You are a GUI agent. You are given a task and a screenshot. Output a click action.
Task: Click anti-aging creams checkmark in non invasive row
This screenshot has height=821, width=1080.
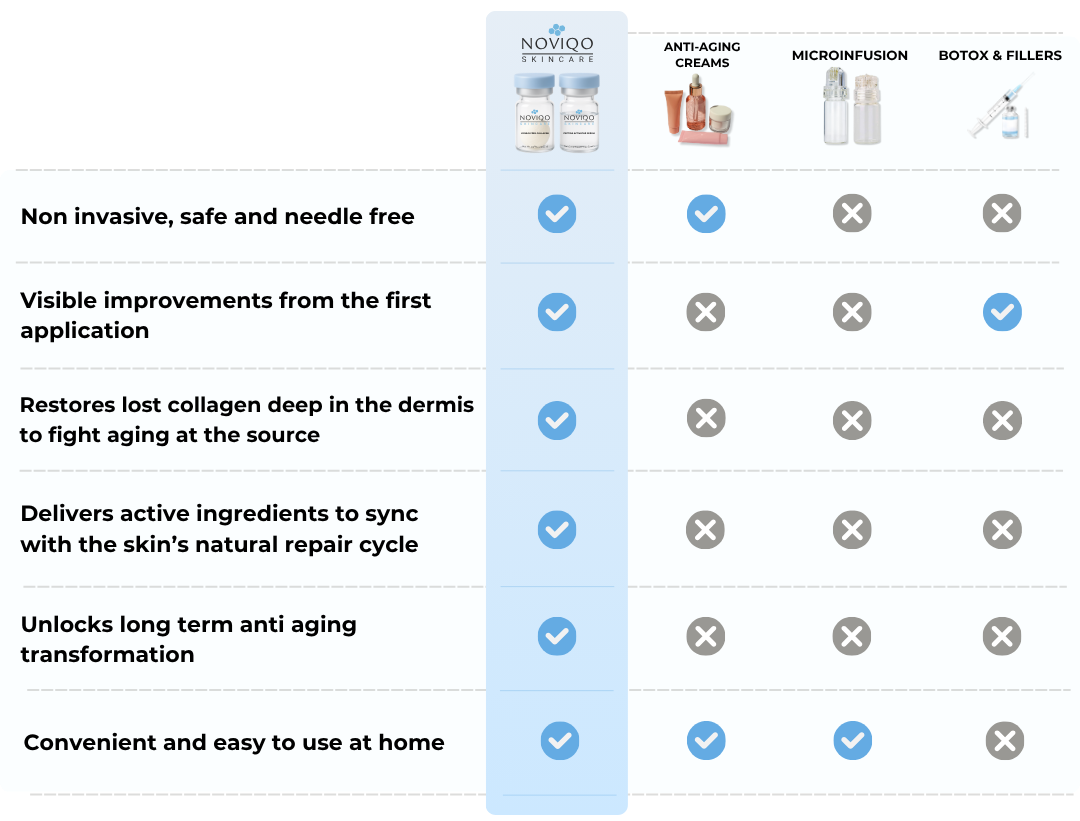point(706,214)
